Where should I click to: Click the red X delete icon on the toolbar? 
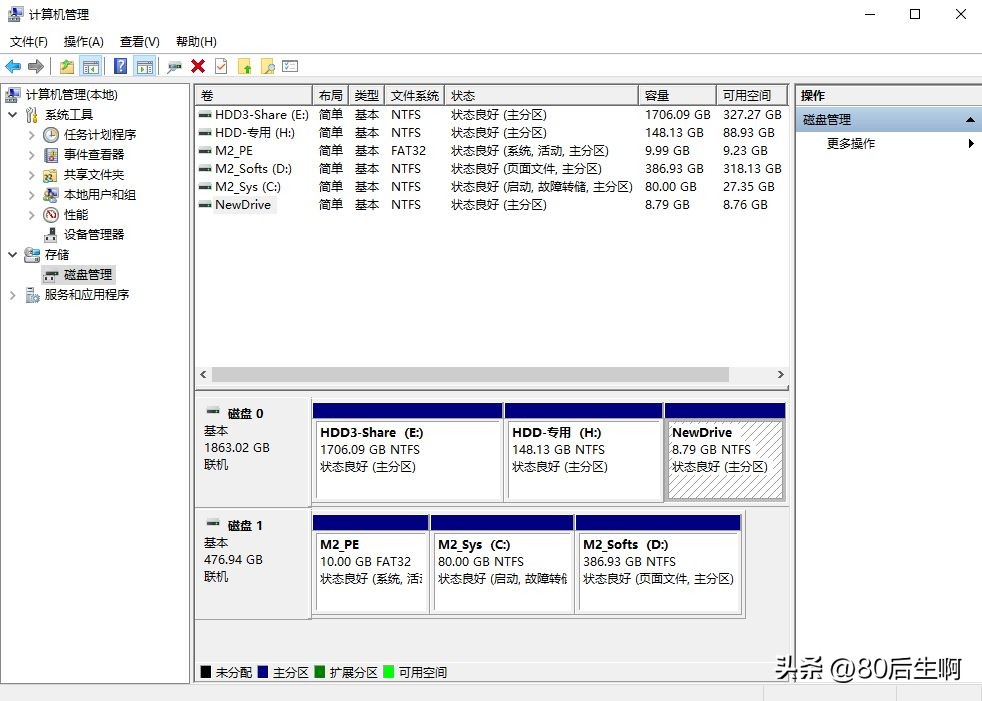pos(199,66)
